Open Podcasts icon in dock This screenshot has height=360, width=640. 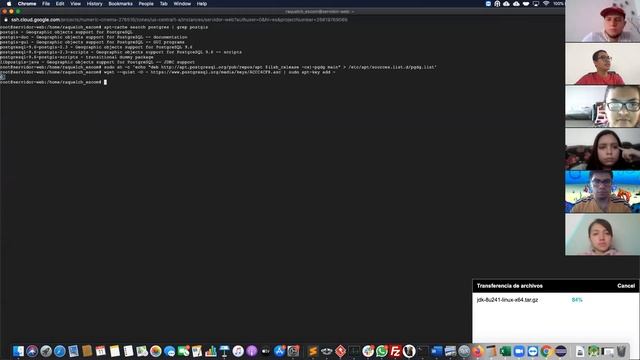pos(252,351)
